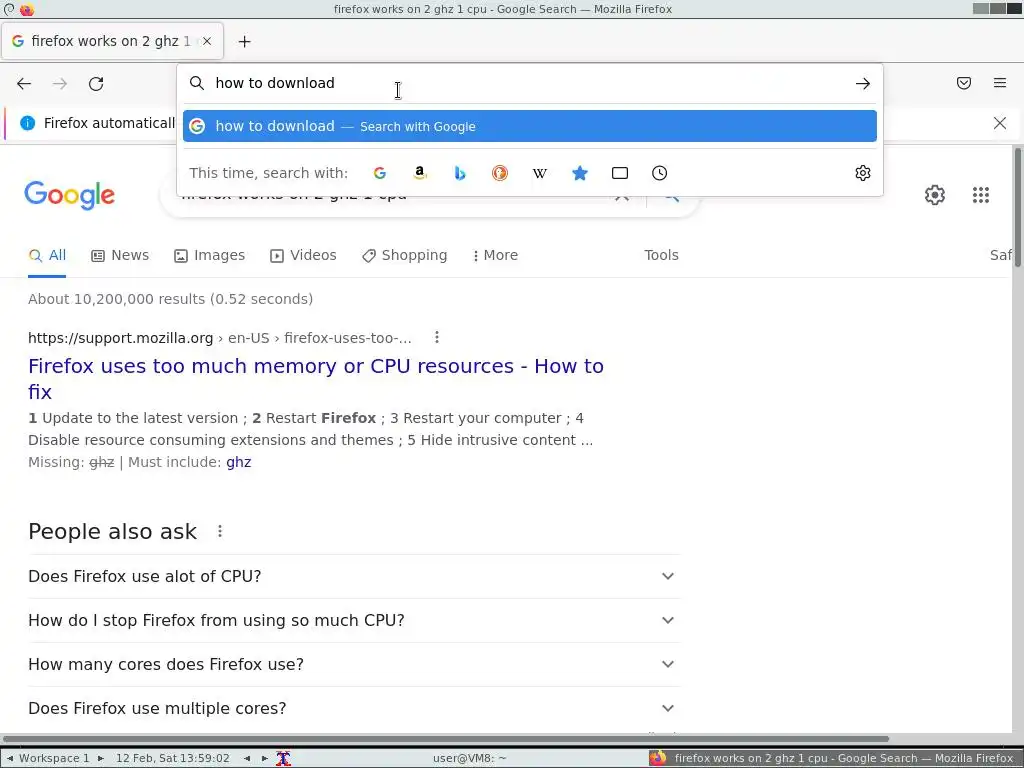1024x768 pixels.
Task: Open Google quick settings gear
Action: (935, 195)
